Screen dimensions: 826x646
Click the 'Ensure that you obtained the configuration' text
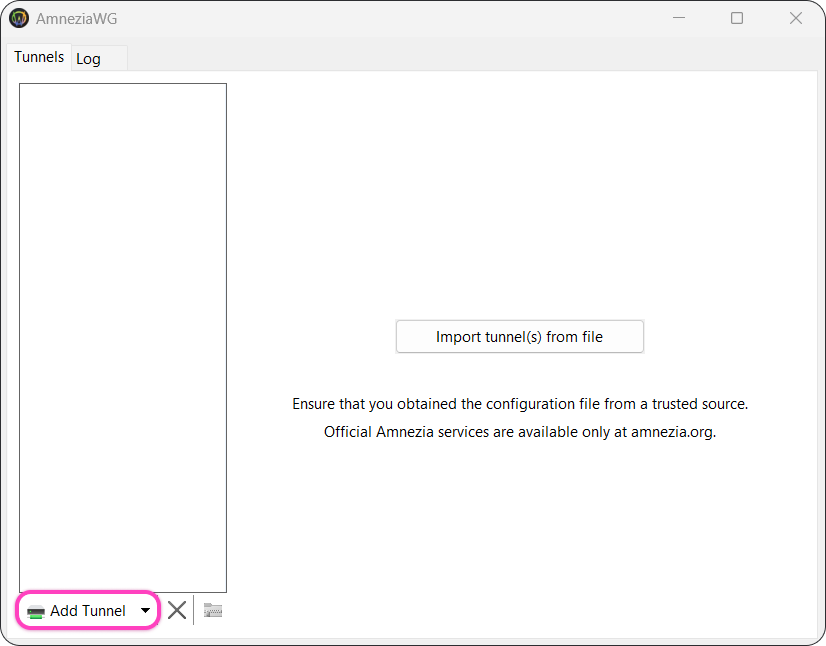519,404
